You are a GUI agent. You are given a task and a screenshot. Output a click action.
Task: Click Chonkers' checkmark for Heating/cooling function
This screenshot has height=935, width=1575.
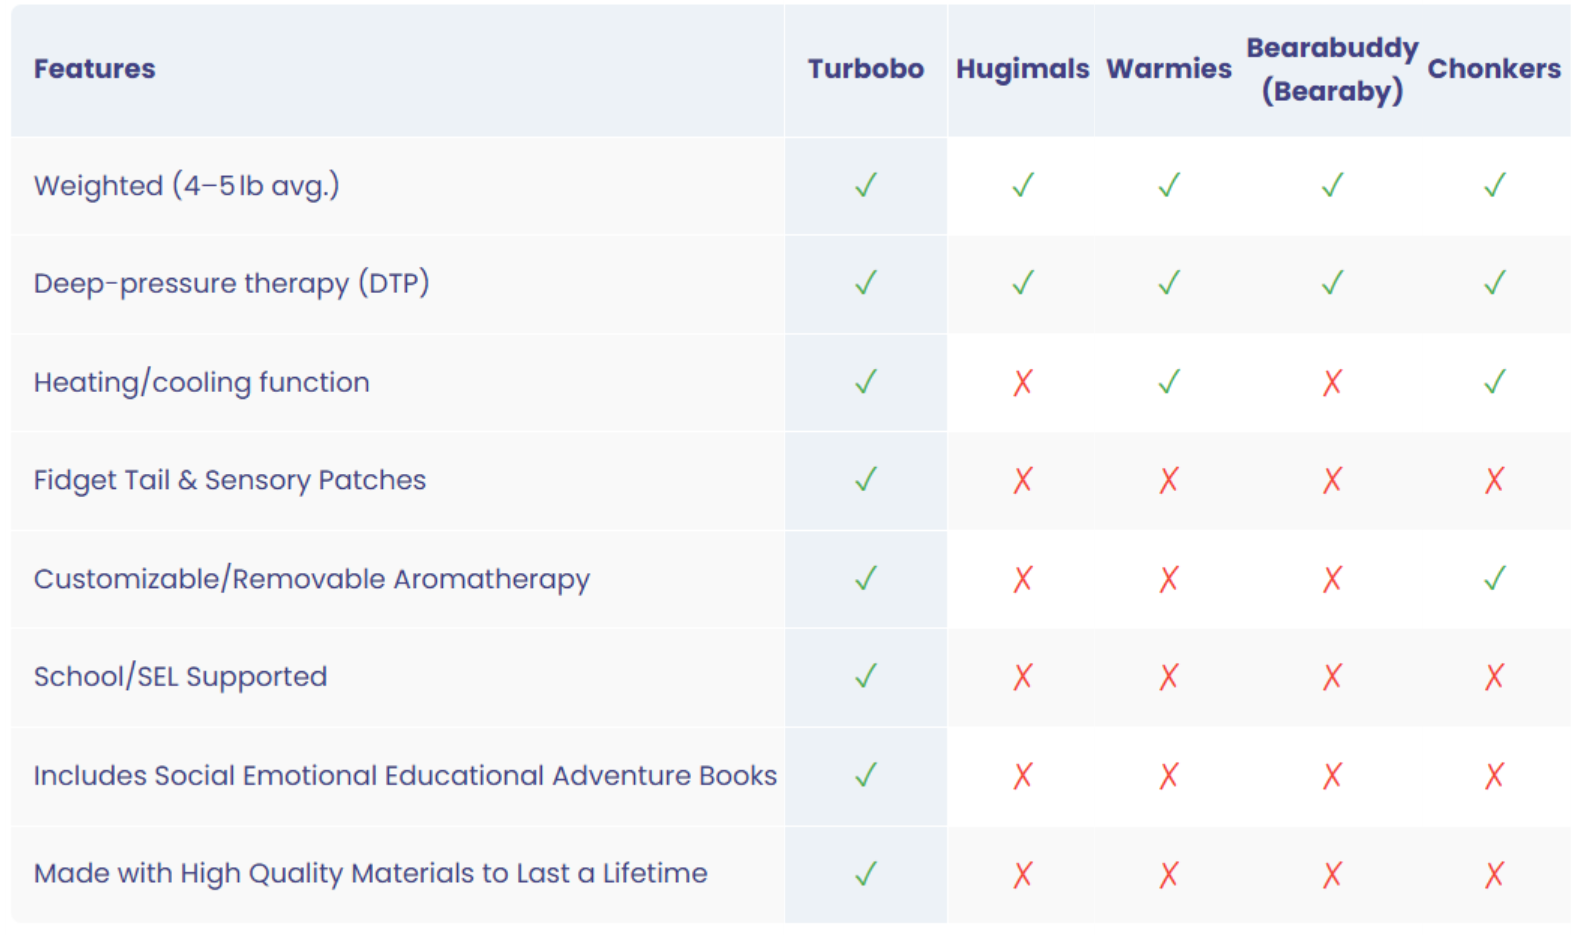point(1495,382)
